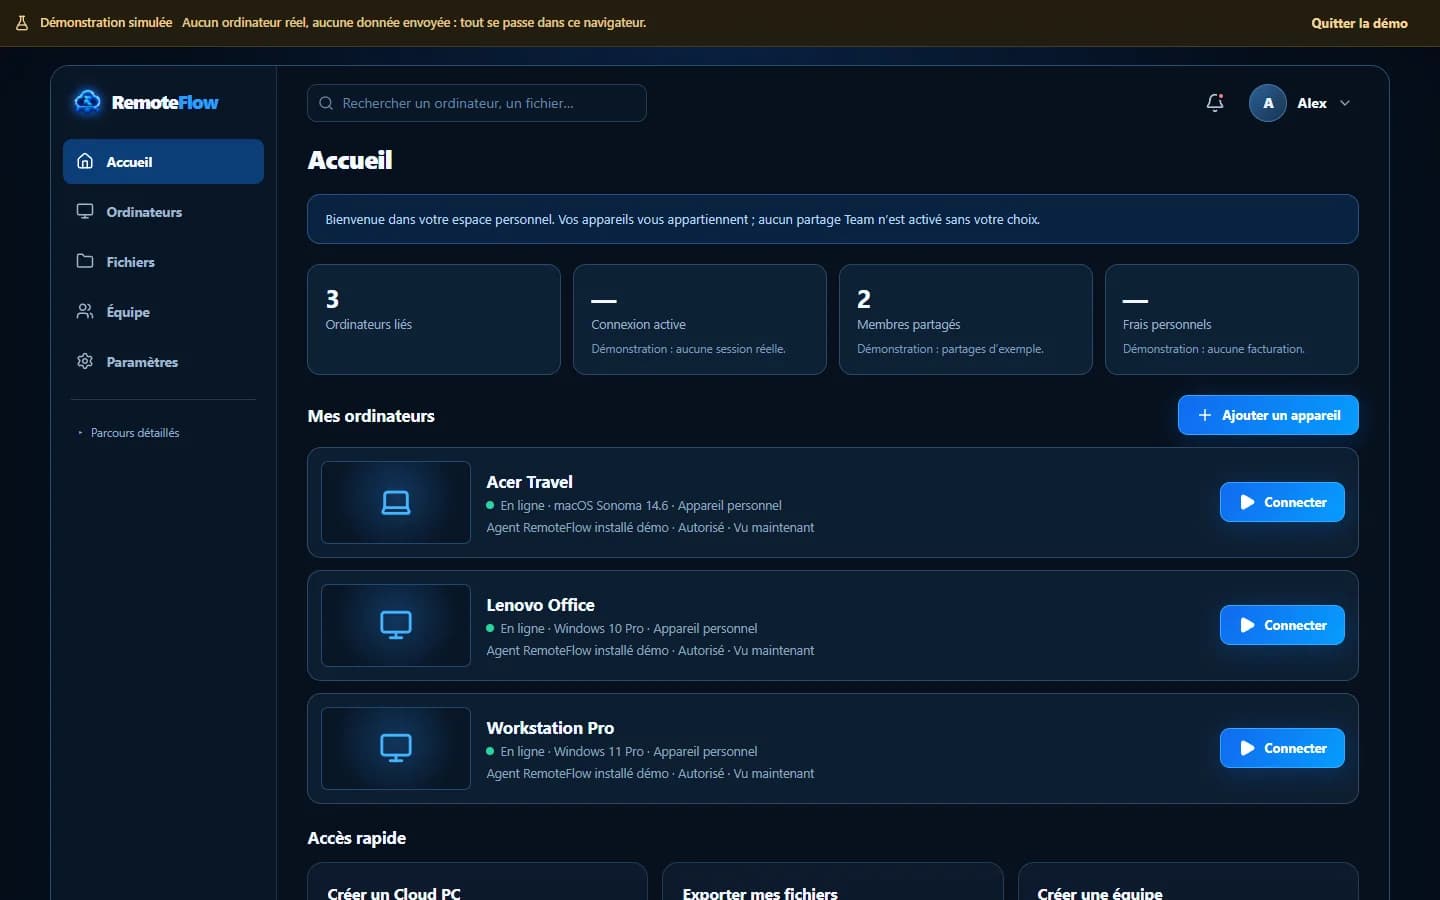Screen dimensions: 1440x900
Task: Select the Membres partagés stat card
Action: pos(966,319)
